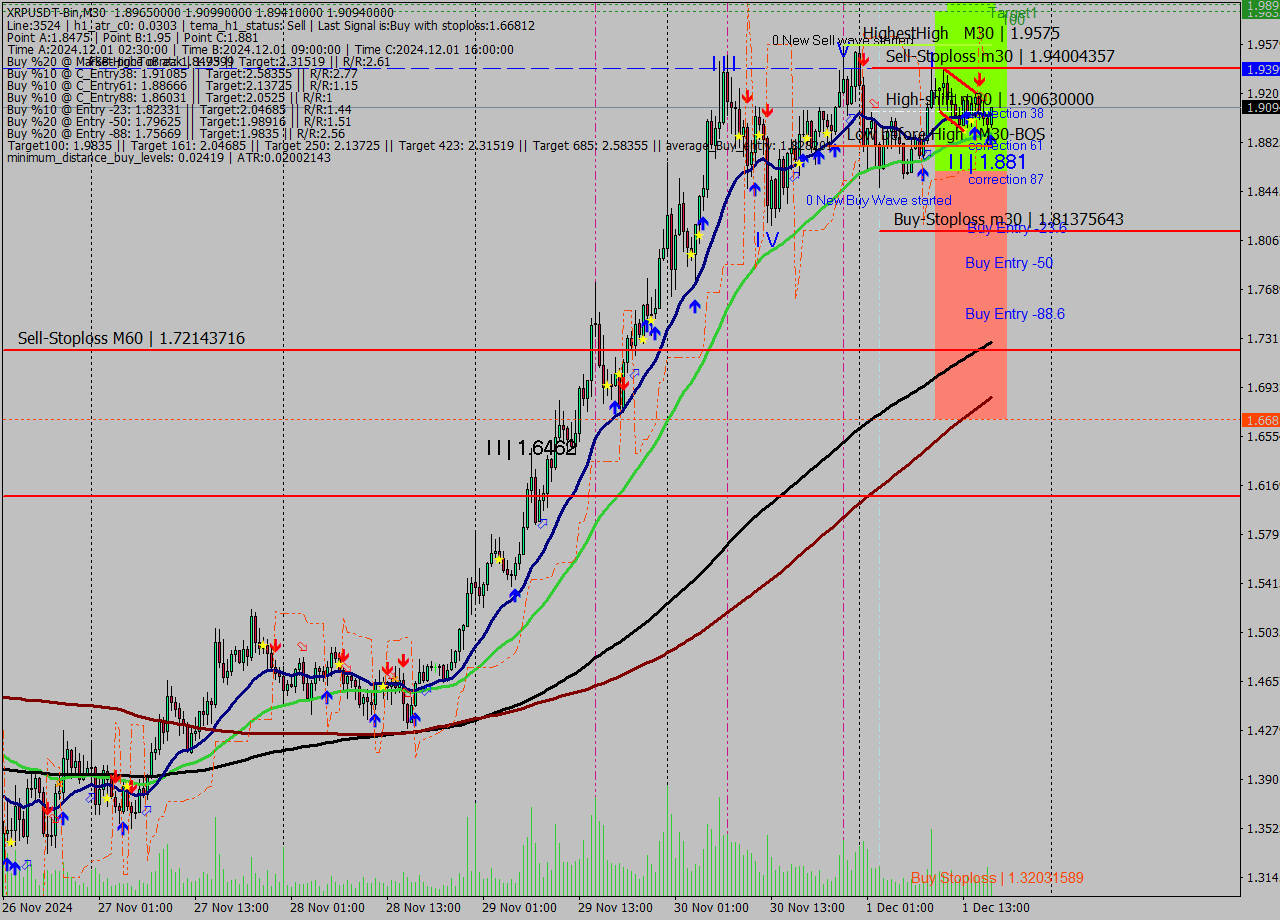Click the 'correction 61' label
This screenshot has height=920, width=1280.
click(1006, 145)
